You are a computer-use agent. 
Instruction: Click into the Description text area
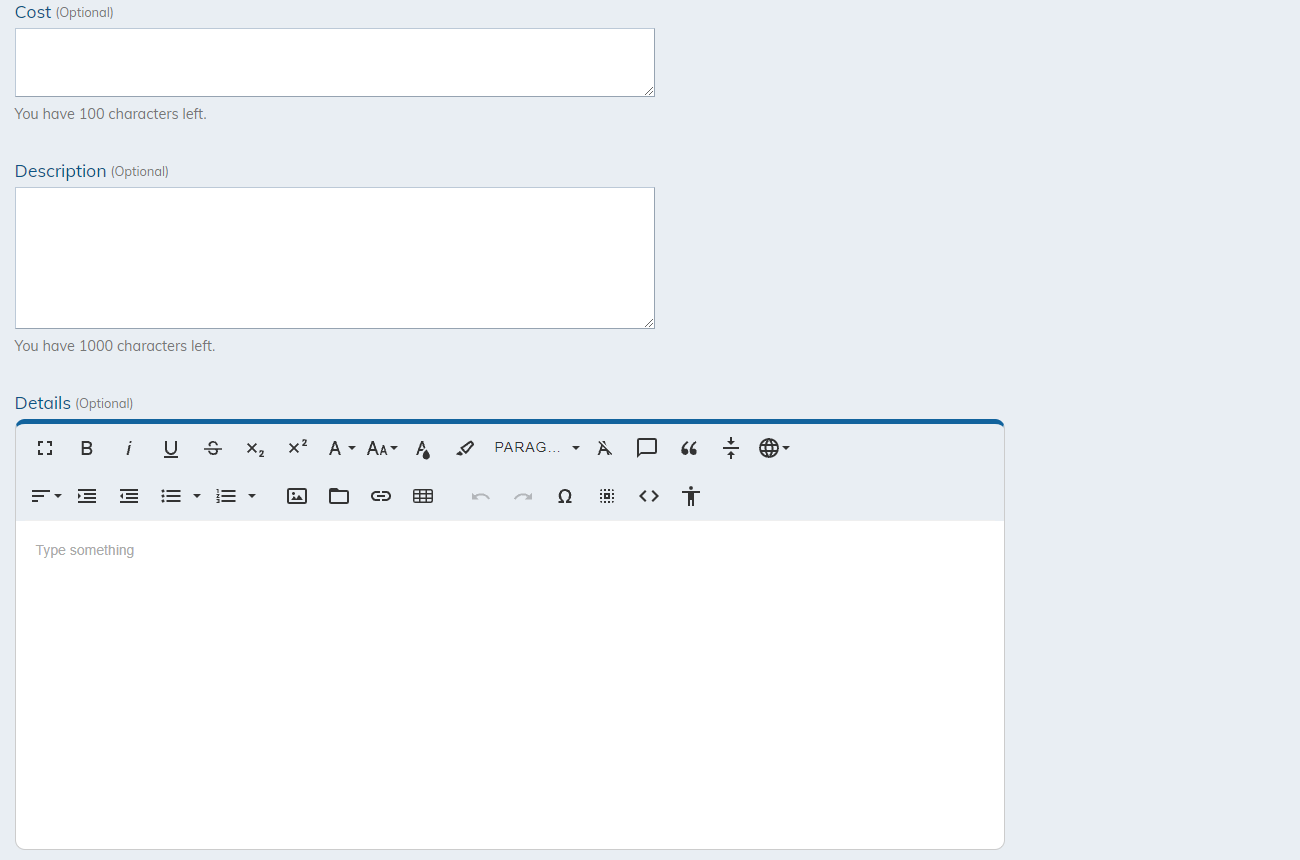(335, 258)
